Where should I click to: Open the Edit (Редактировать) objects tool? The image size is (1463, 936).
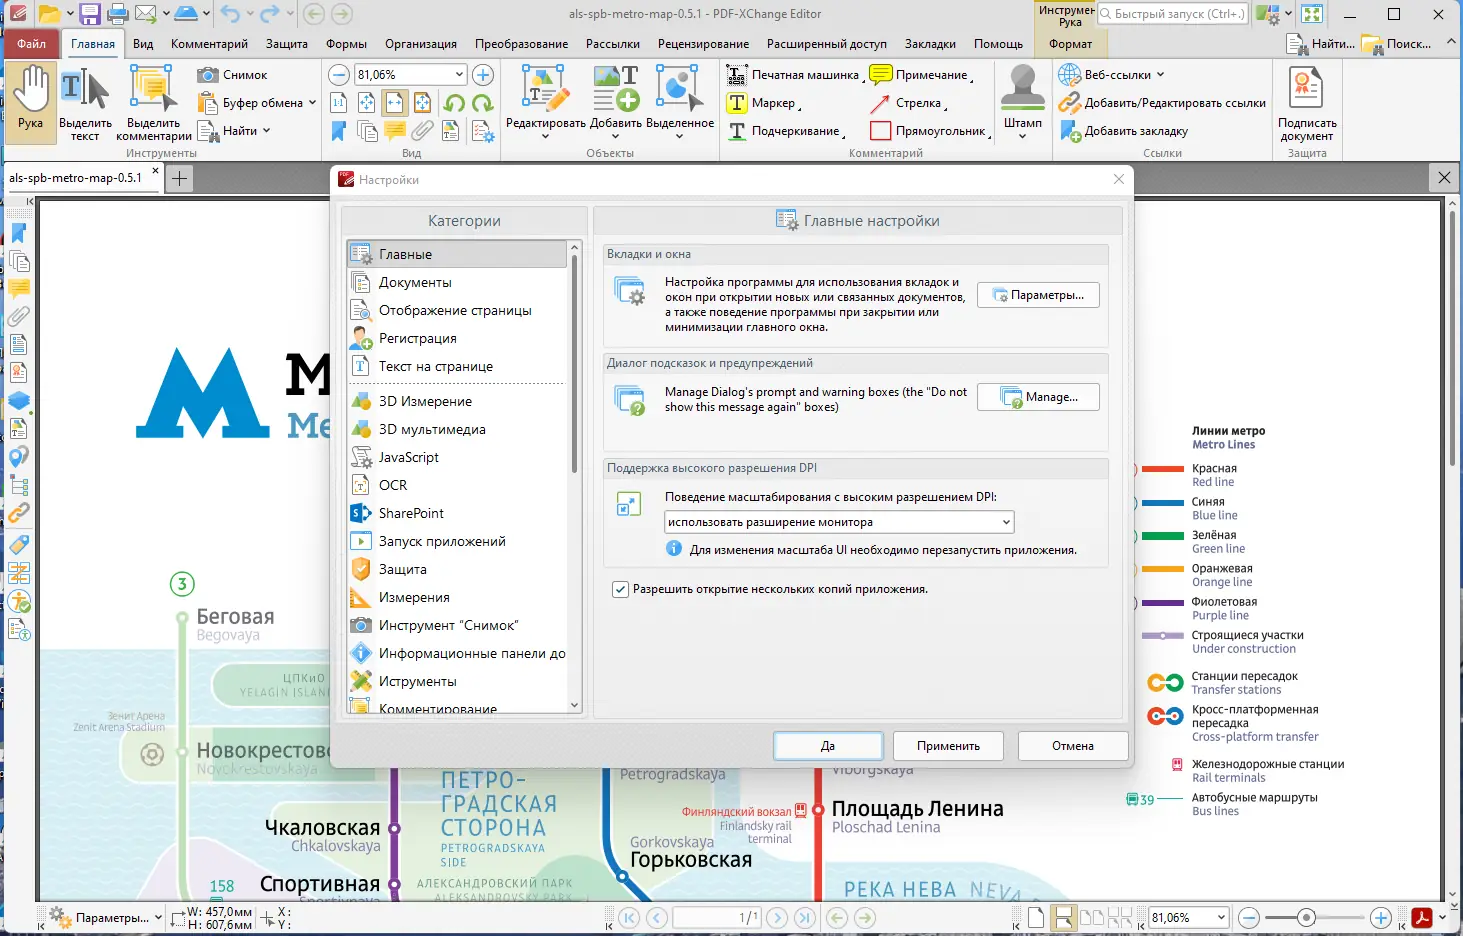click(x=545, y=101)
